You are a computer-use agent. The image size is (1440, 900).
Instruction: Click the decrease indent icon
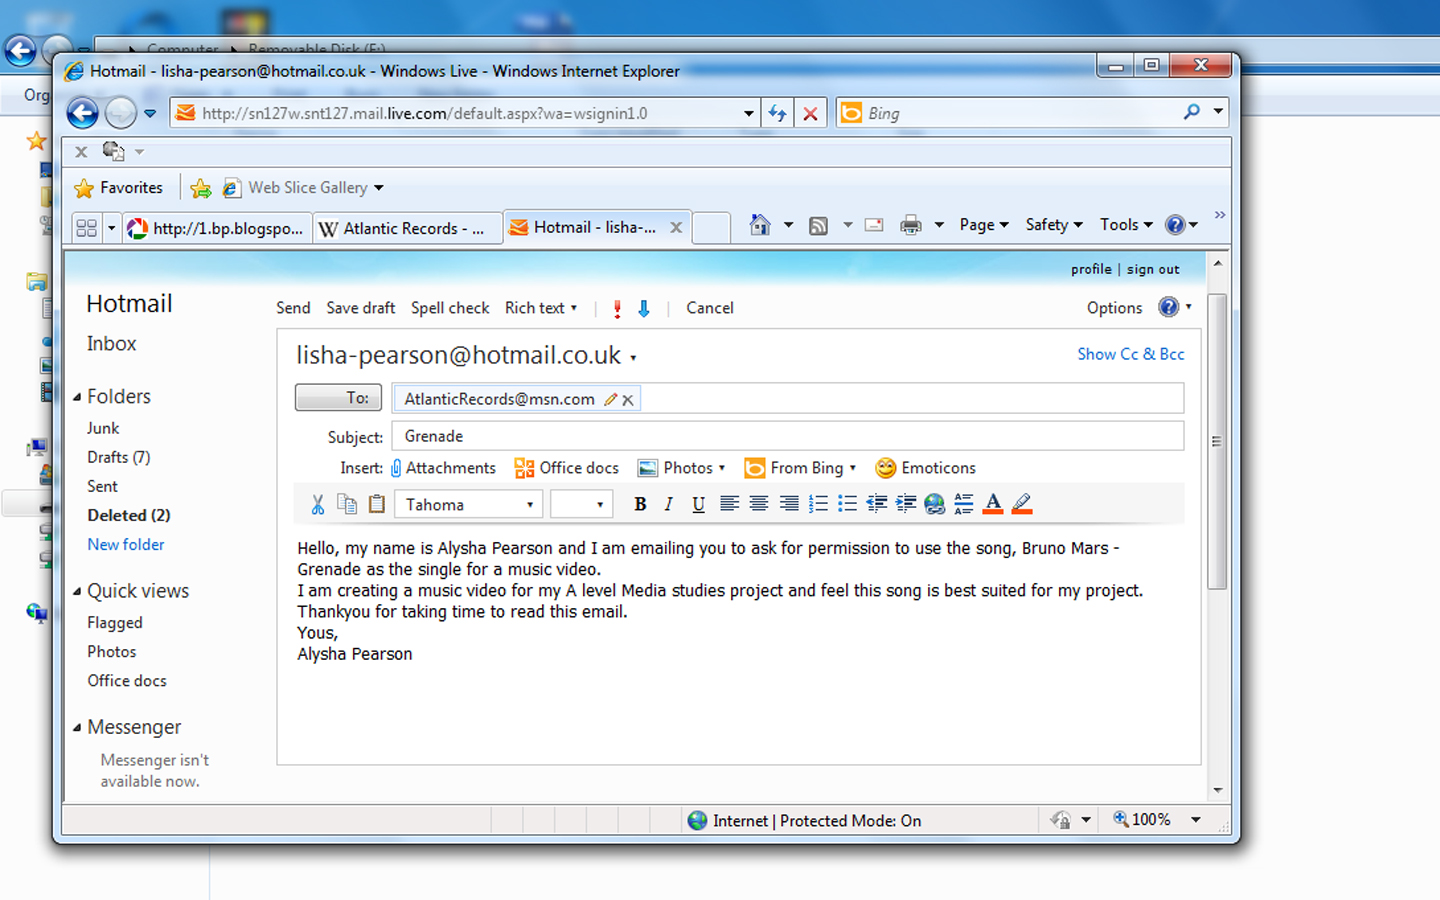(x=877, y=504)
